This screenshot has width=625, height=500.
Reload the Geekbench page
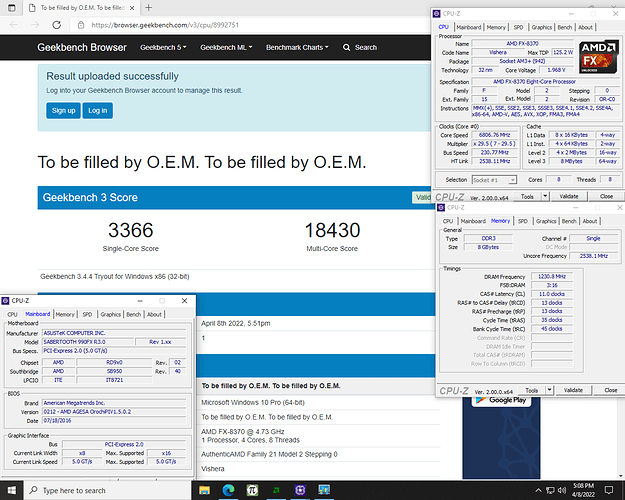[x=57, y=25]
